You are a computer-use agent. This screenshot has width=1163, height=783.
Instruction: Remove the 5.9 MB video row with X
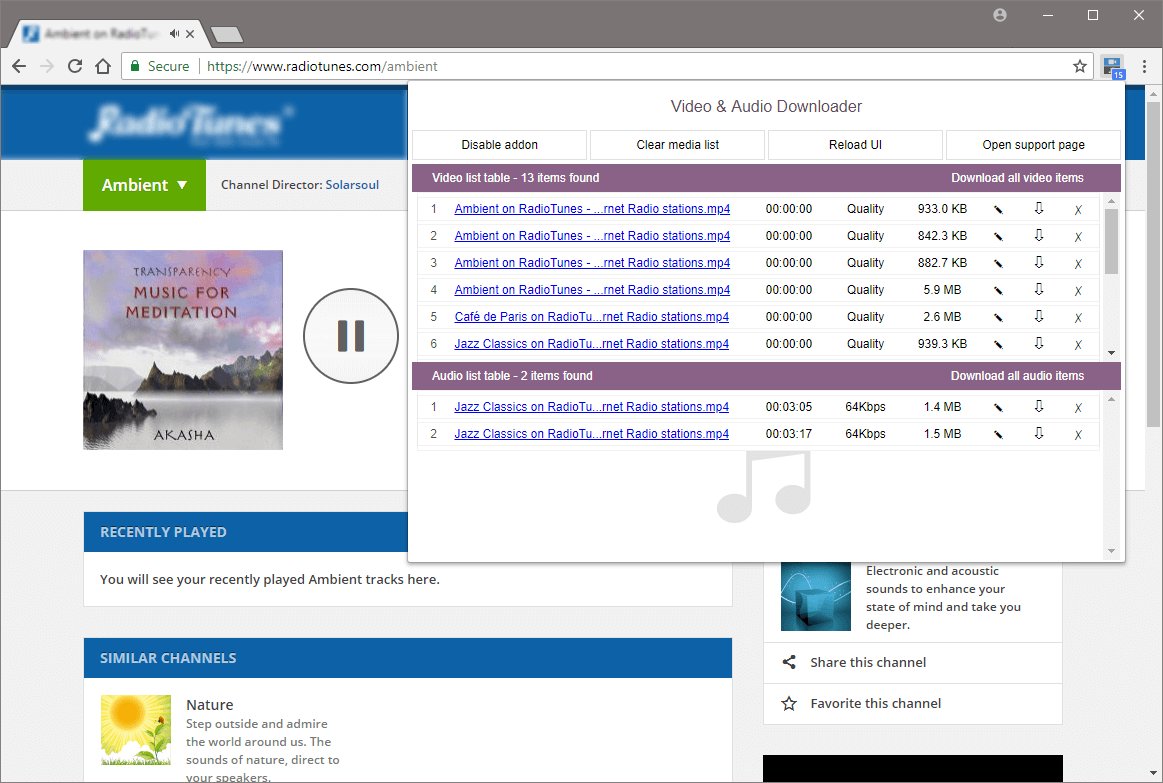[x=1078, y=291]
